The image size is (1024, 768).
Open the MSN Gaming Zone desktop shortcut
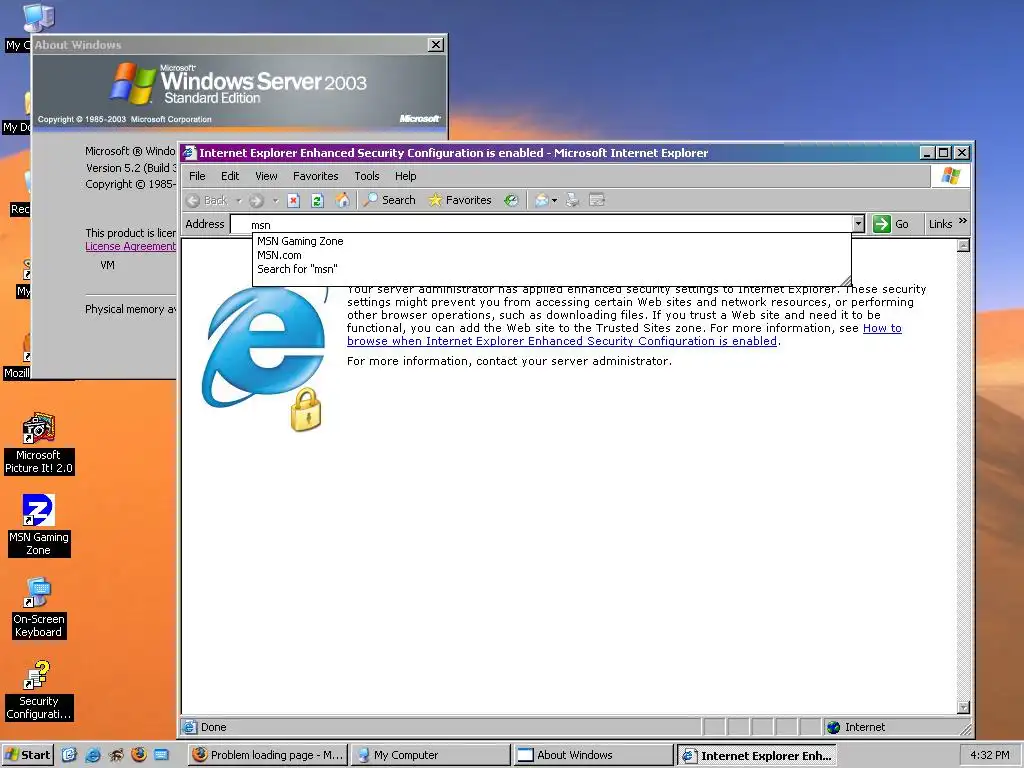coord(39,525)
